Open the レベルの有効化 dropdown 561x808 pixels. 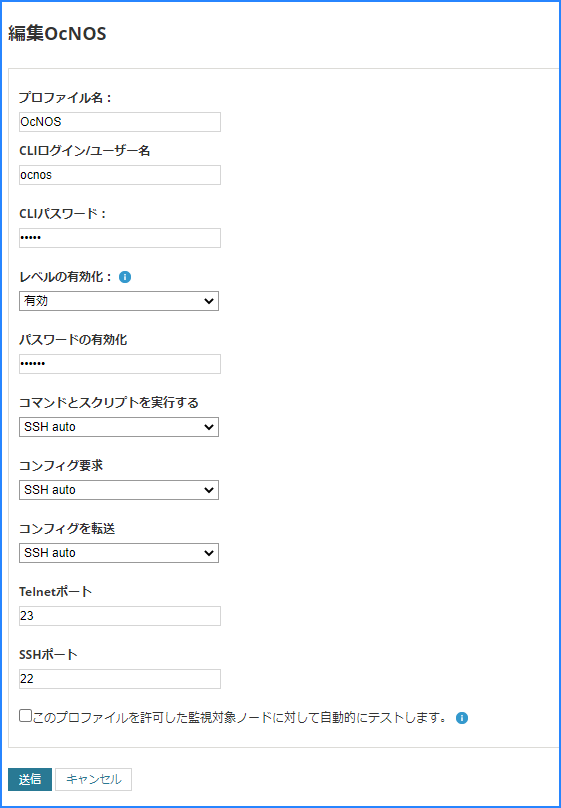tap(119, 301)
